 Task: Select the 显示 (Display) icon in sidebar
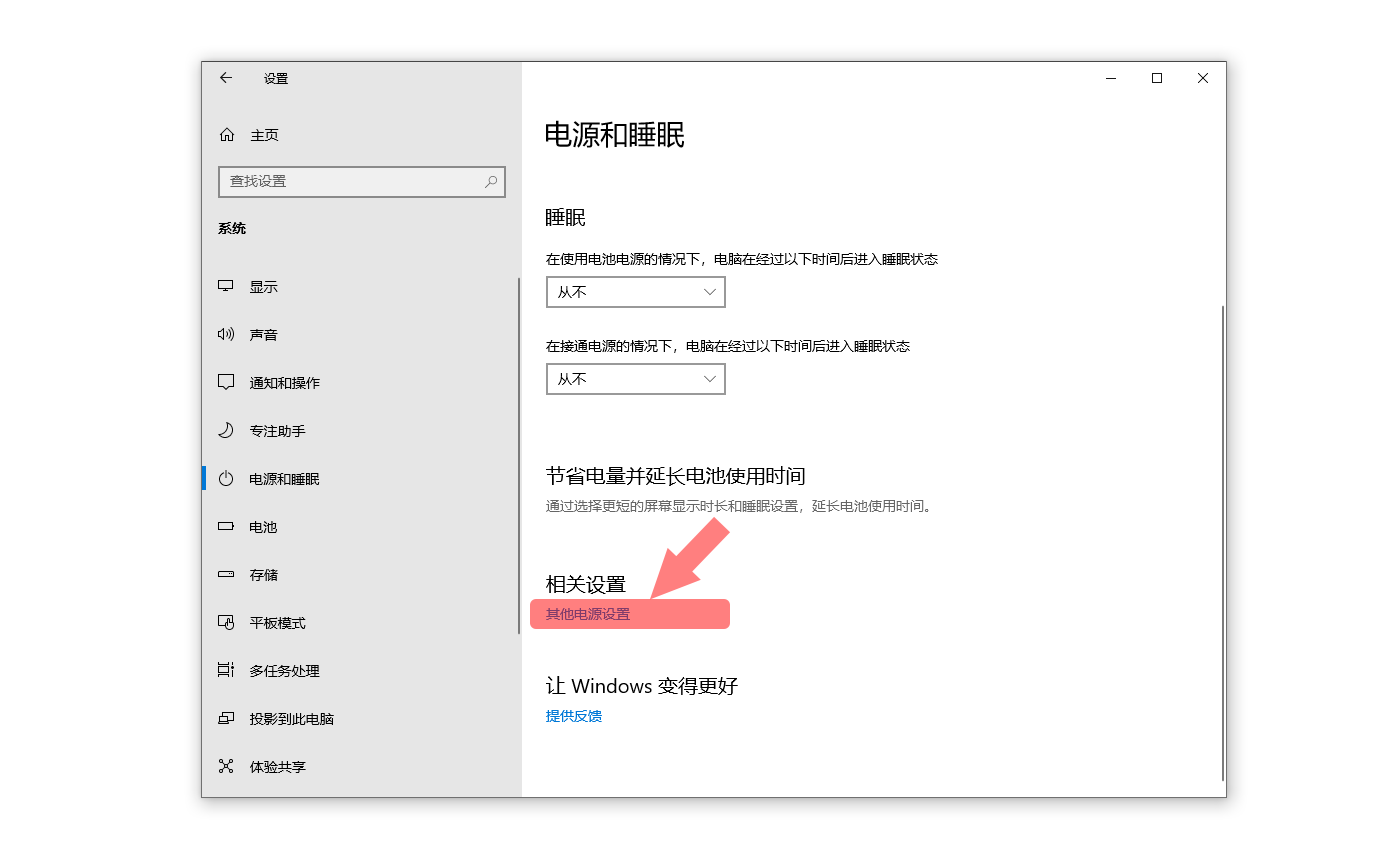tap(226, 286)
